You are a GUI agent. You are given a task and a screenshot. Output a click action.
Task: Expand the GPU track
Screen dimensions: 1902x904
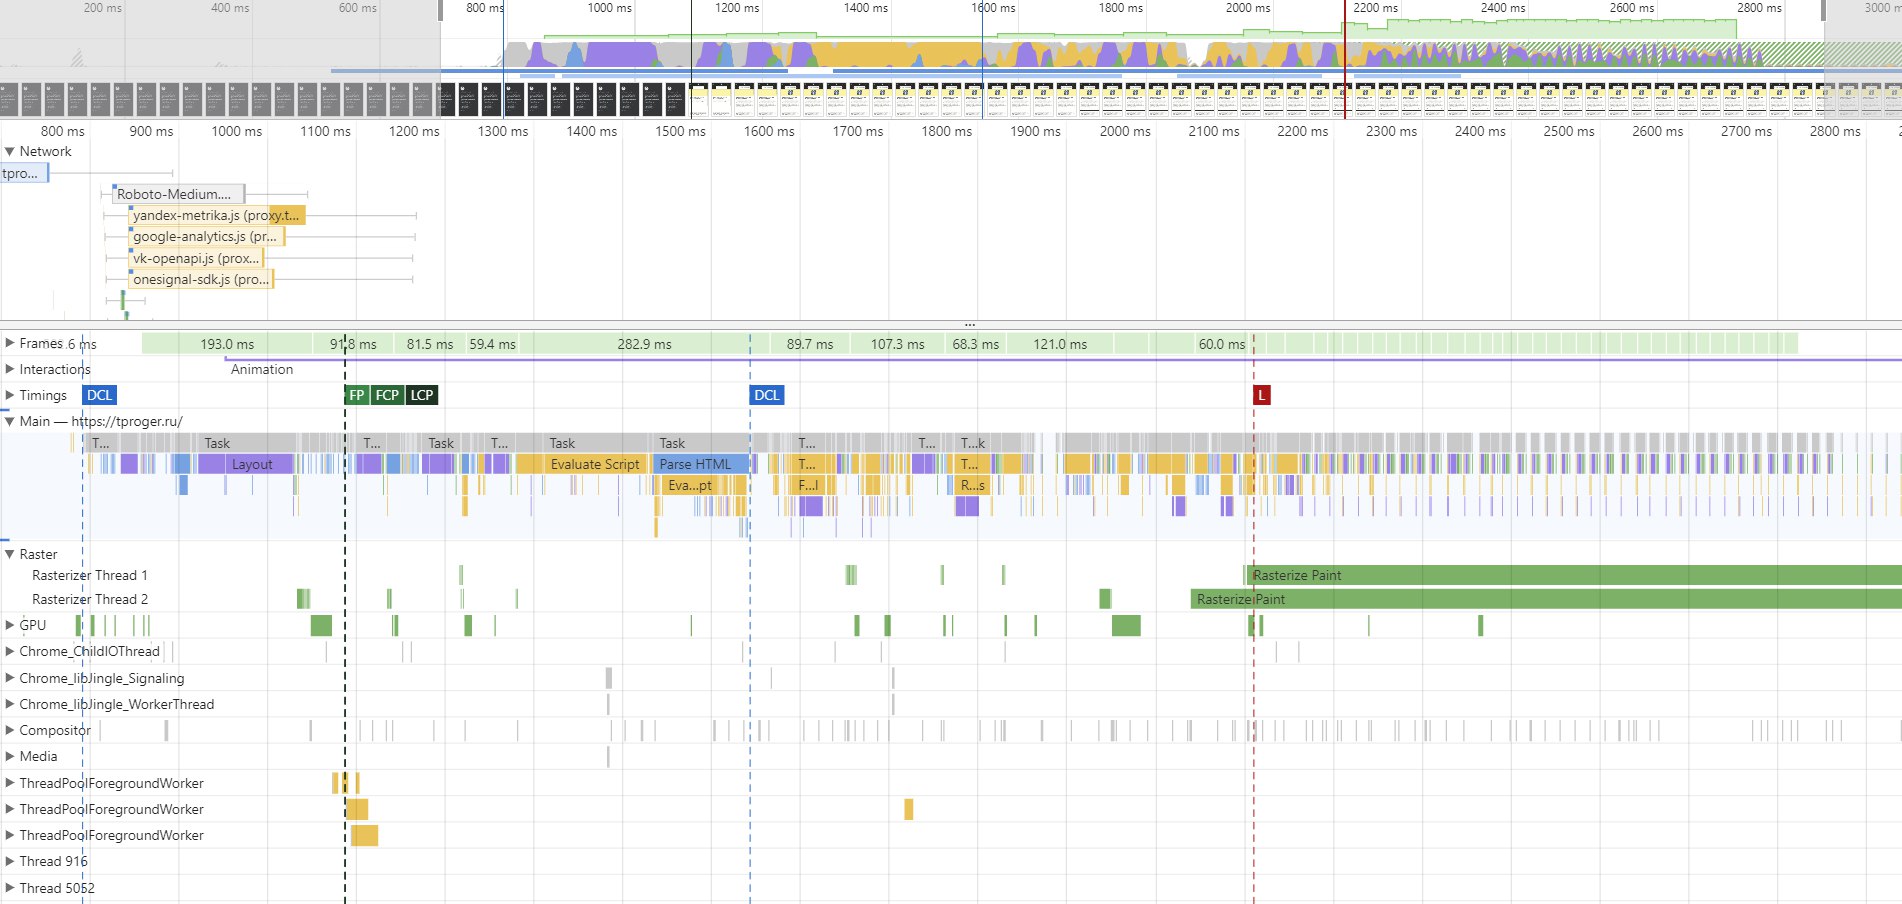pyautogui.click(x=10, y=625)
